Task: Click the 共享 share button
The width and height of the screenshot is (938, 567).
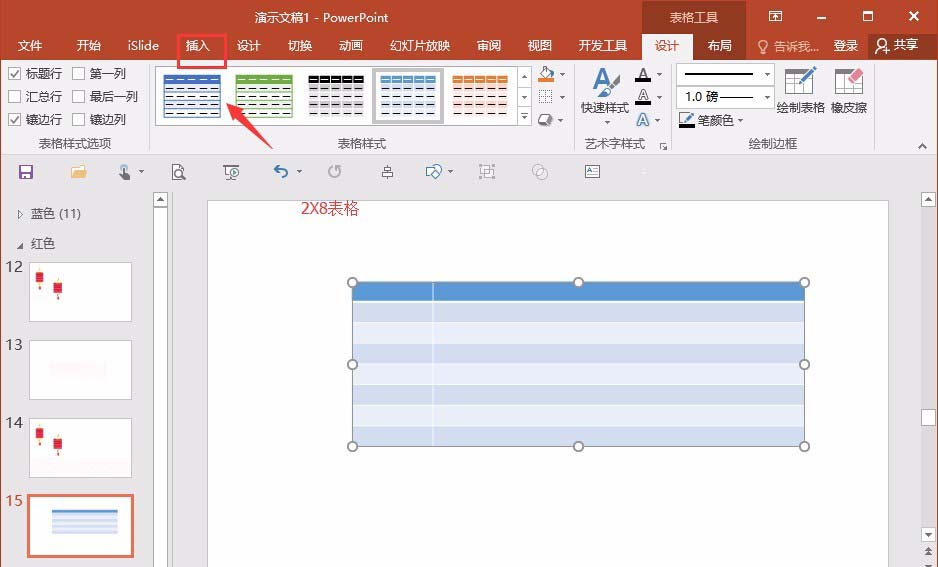Action: pyautogui.click(x=896, y=46)
